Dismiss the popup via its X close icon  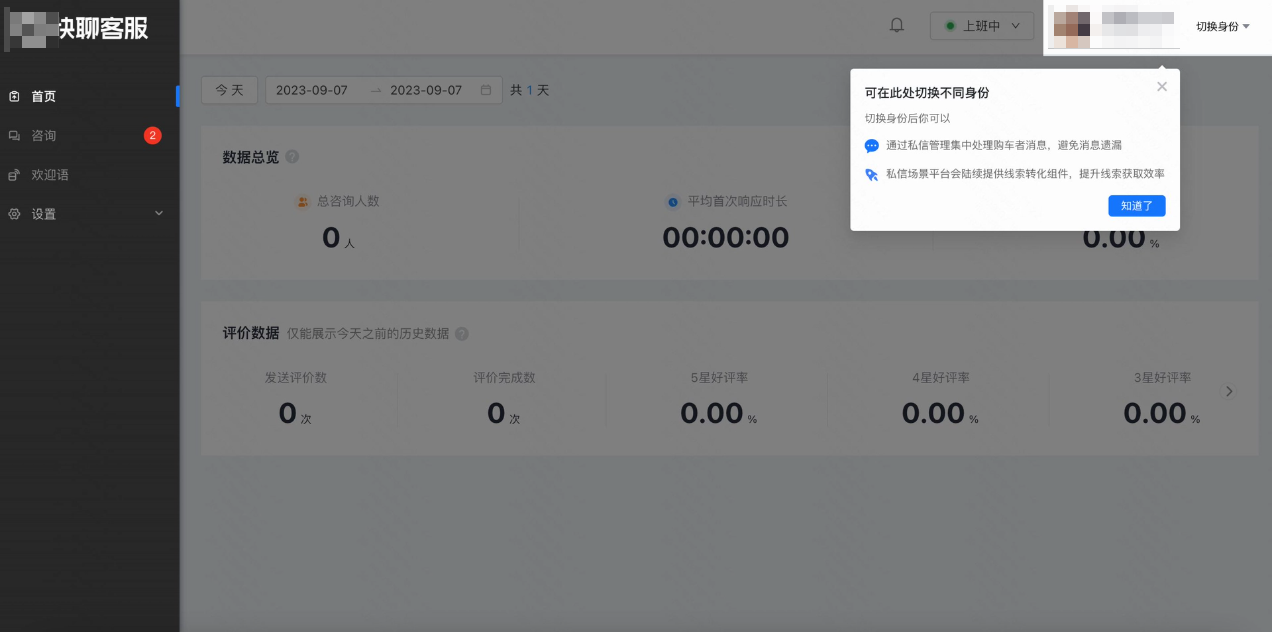[x=1162, y=86]
